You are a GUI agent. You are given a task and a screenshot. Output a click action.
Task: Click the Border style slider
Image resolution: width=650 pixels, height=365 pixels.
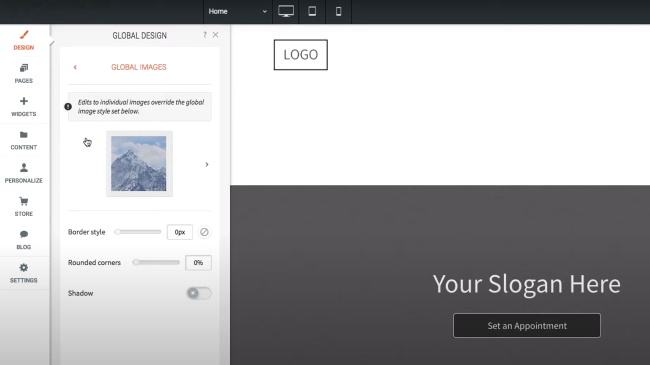[138, 232]
